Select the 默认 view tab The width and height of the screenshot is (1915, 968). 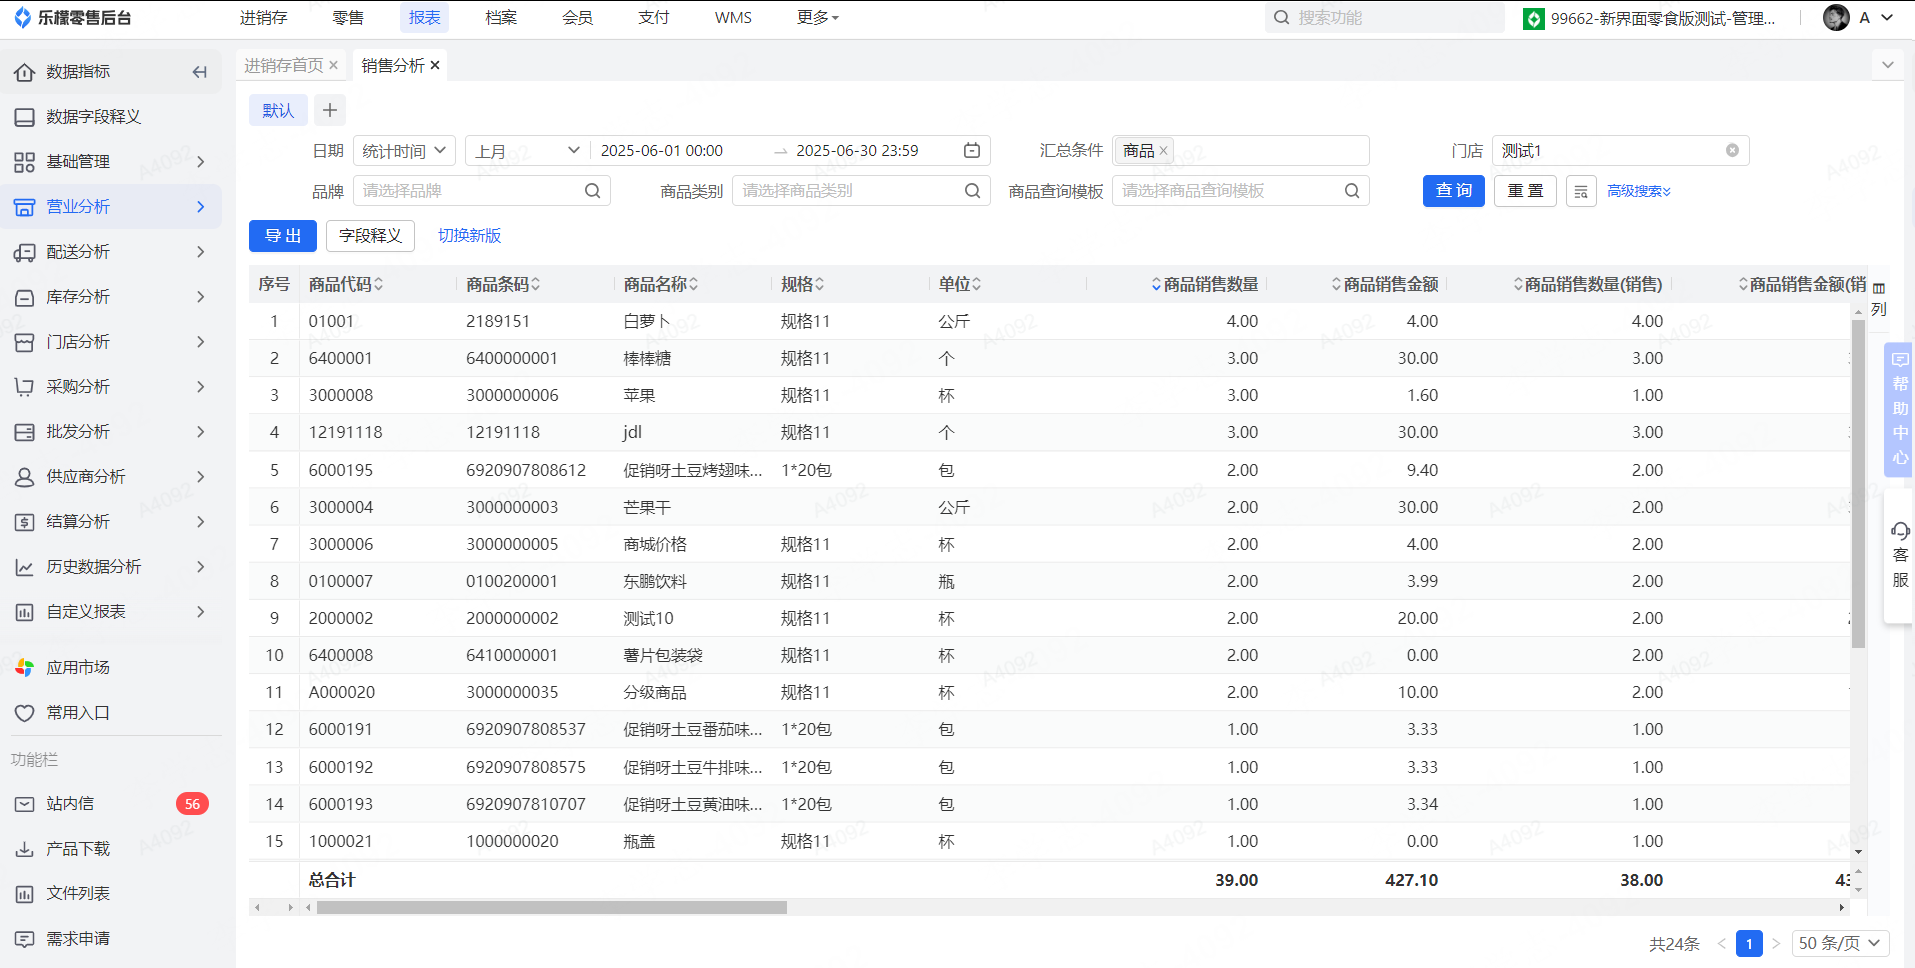(x=278, y=110)
